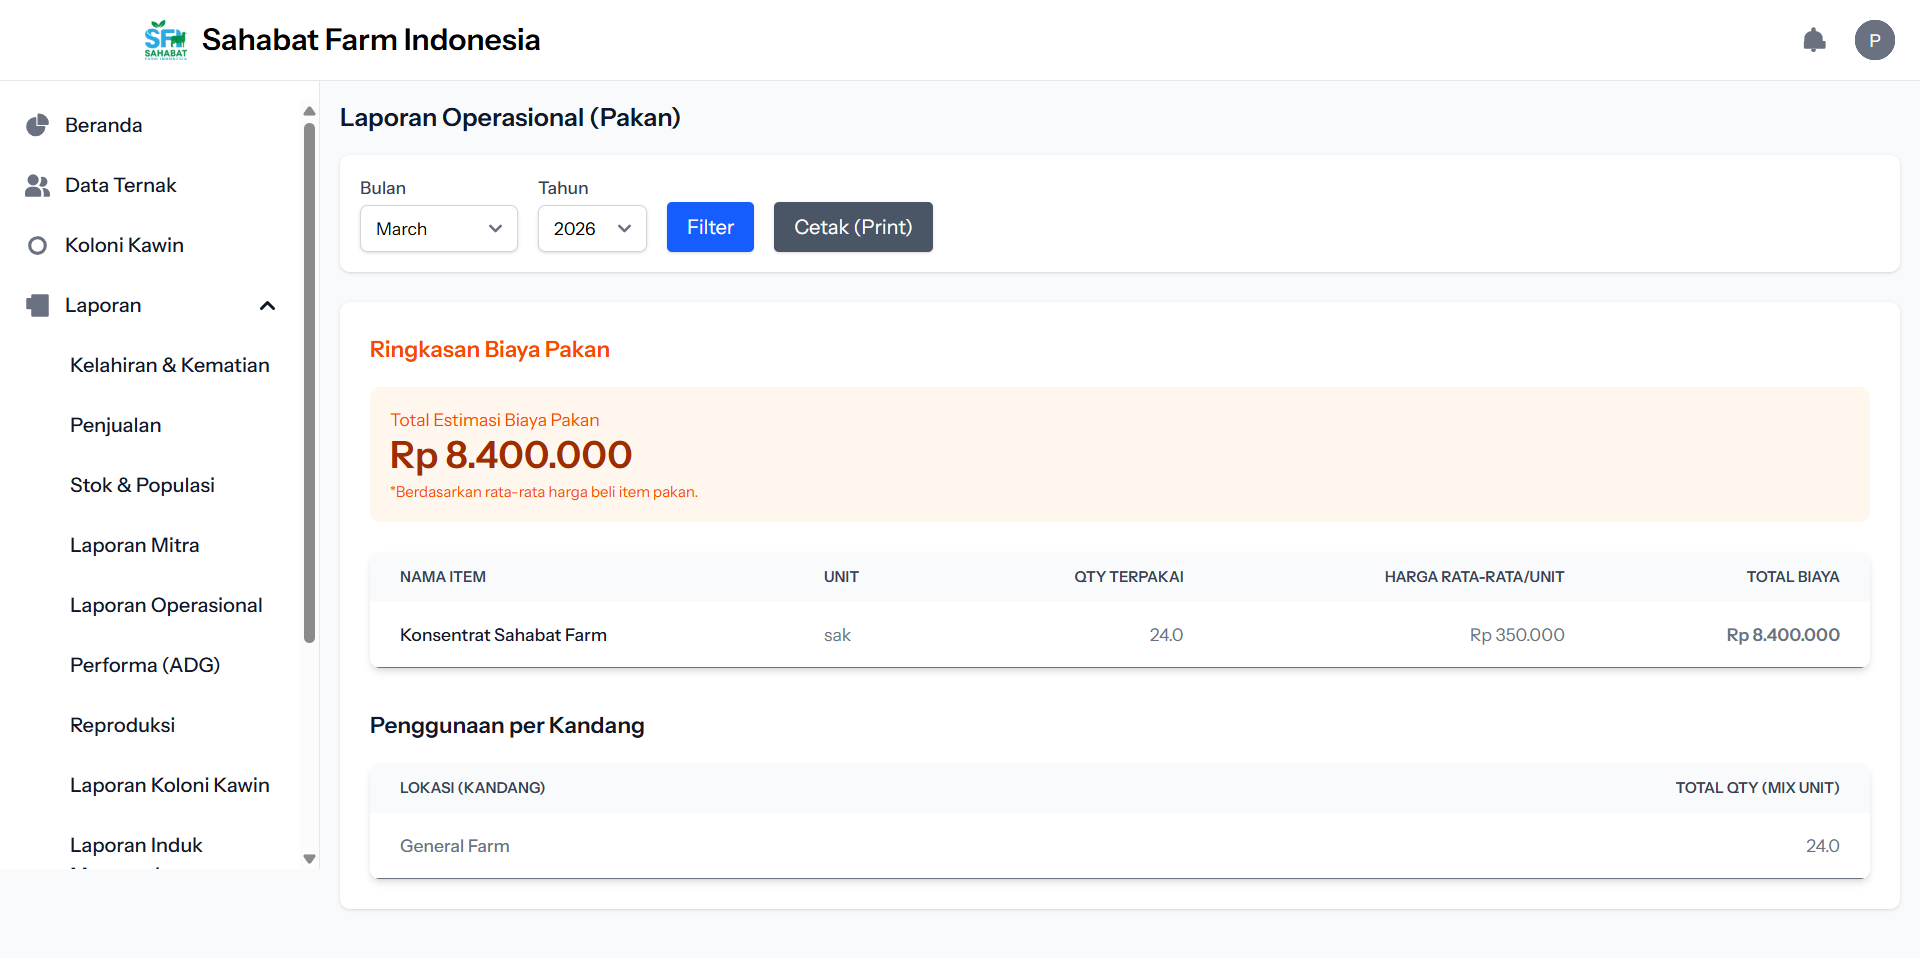
Task: Go to Penjualan report
Action: 116,425
